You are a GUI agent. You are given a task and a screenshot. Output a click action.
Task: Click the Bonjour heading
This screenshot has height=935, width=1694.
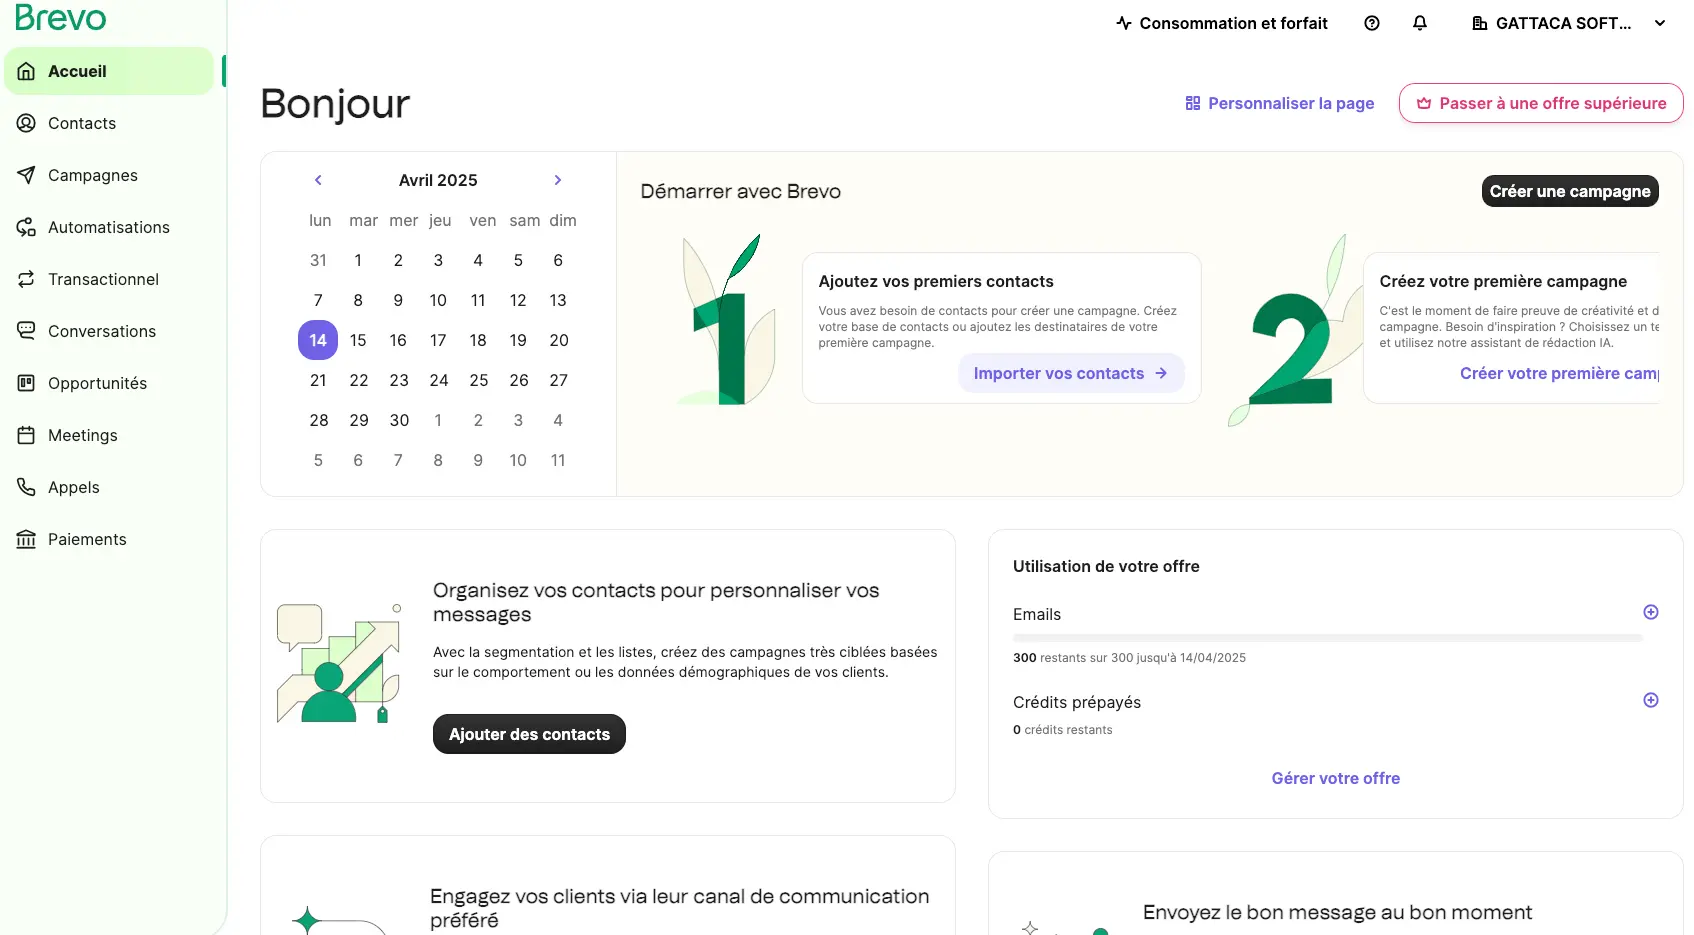pyautogui.click(x=335, y=104)
